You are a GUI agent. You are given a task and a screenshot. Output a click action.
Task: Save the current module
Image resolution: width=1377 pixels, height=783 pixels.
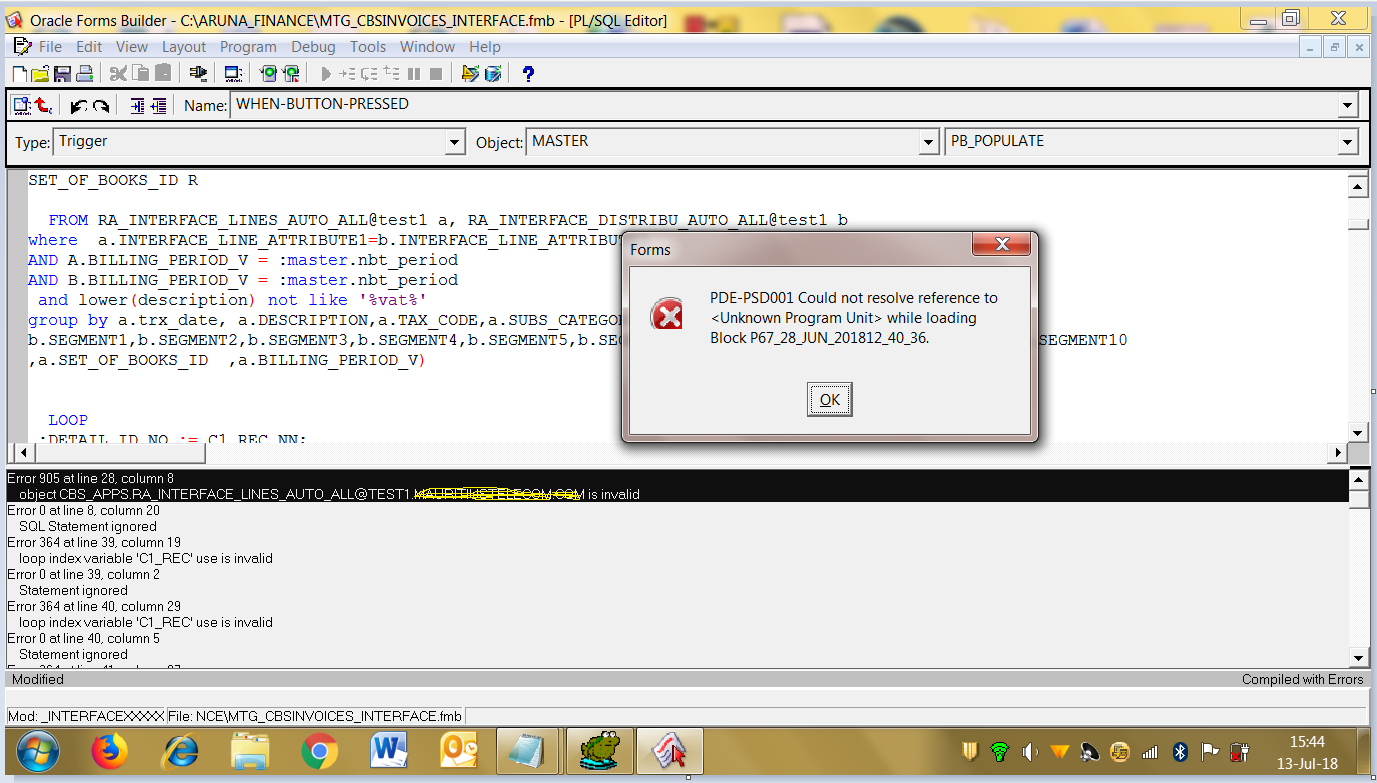61,72
